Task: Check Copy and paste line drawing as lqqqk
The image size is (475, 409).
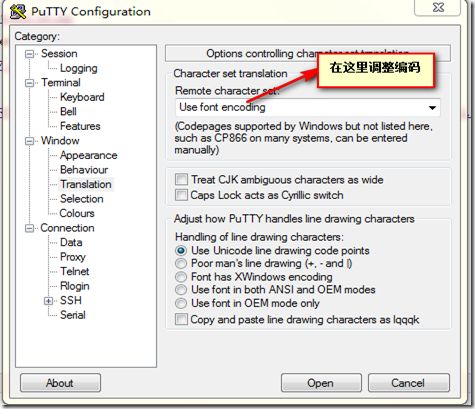Action: pyautogui.click(x=181, y=319)
